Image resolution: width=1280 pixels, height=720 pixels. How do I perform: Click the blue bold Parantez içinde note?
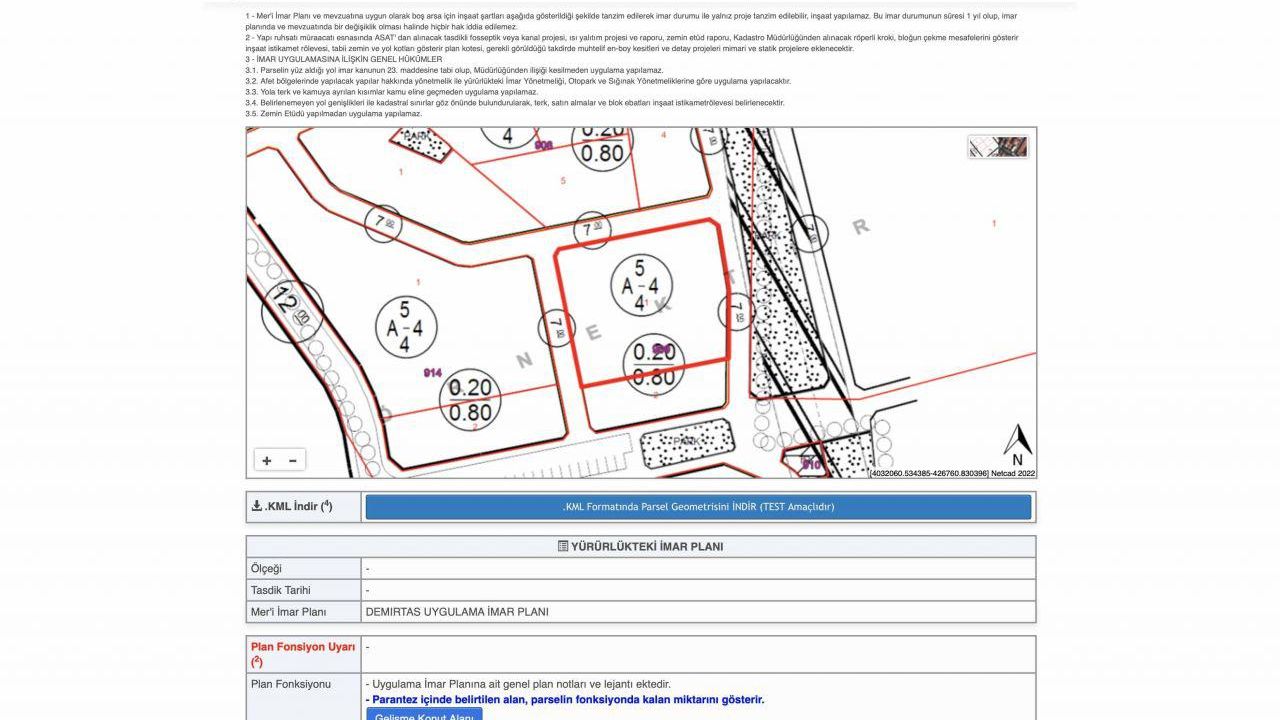pos(568,700)
